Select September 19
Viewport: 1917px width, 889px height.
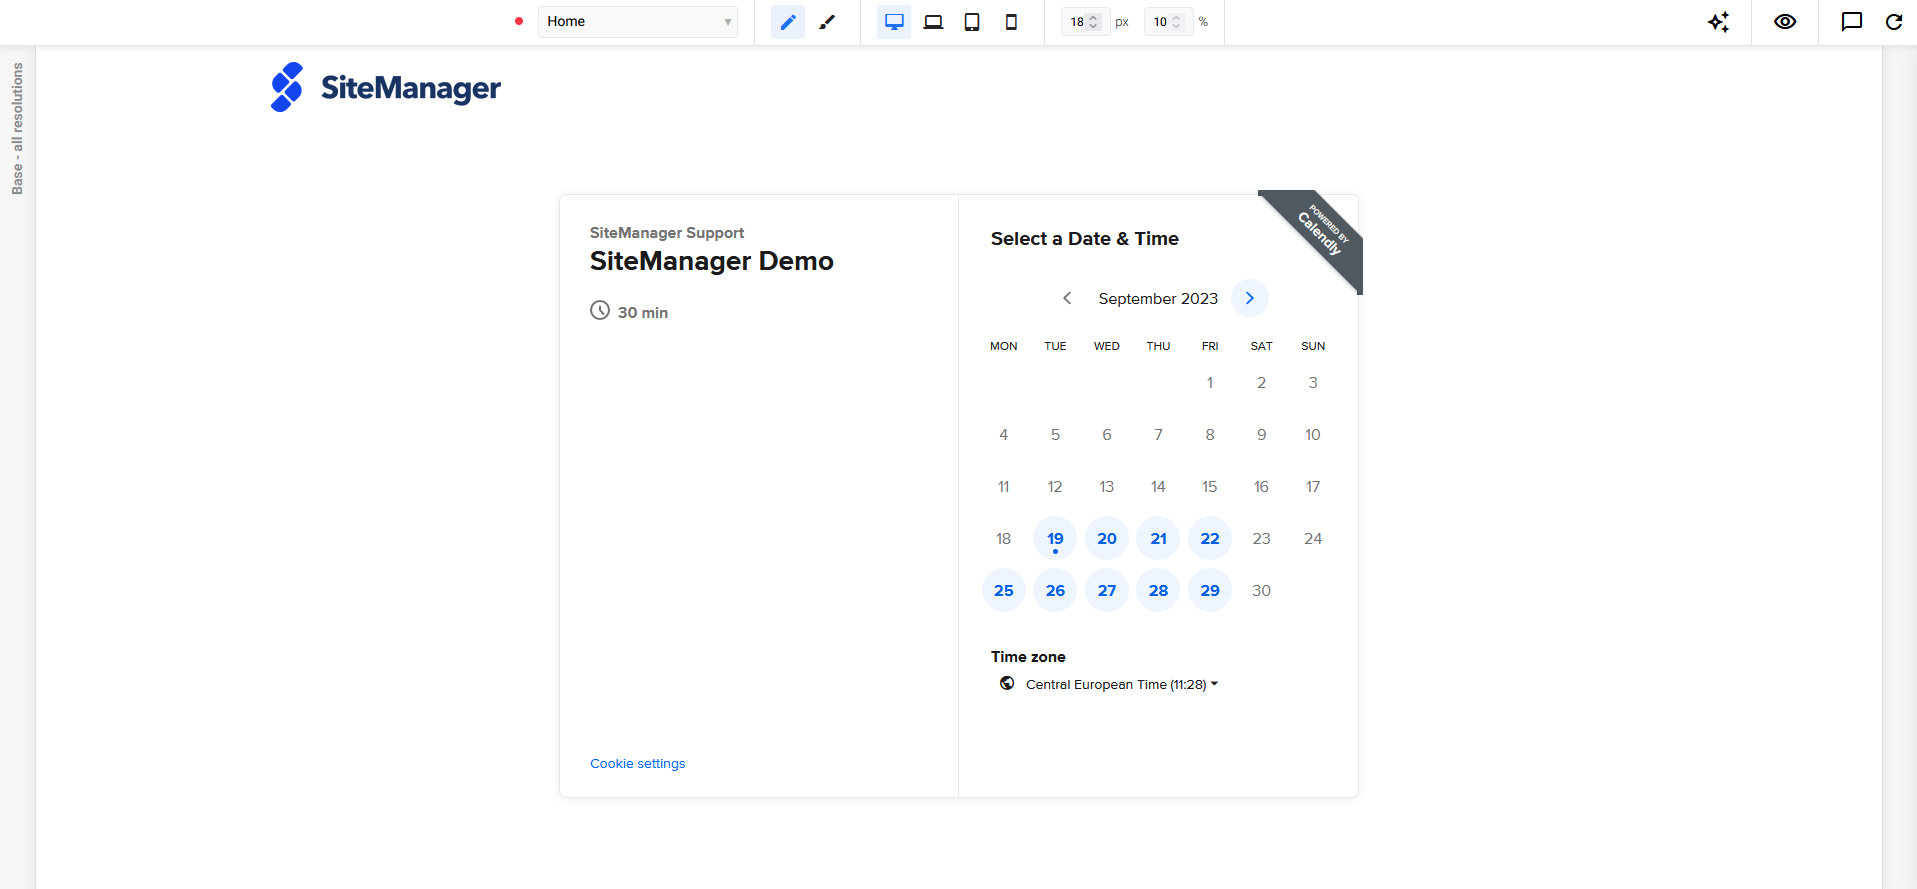pos(1055,539)
